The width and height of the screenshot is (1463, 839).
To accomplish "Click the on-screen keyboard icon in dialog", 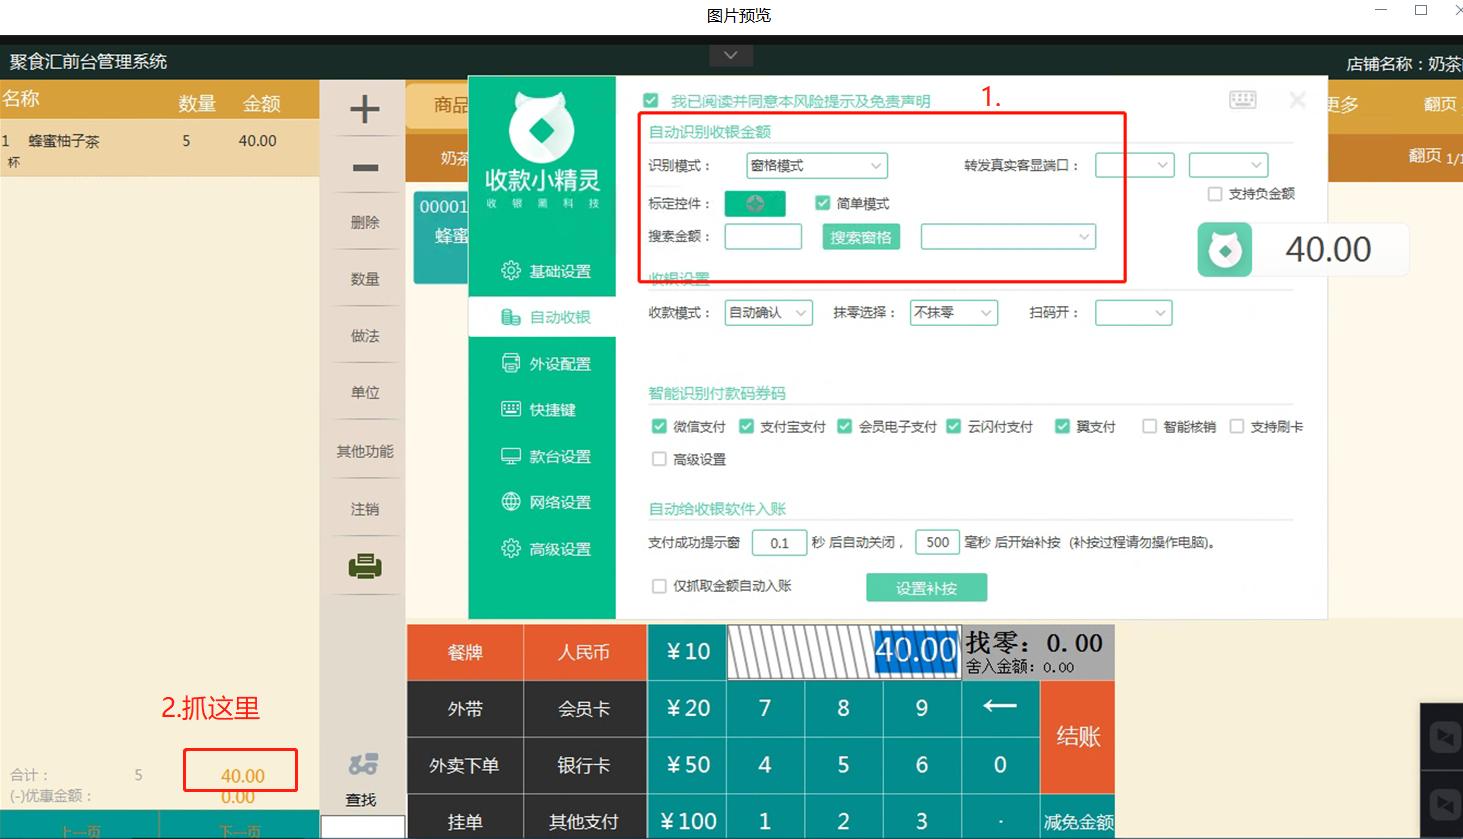I will pyautogui.click(x=1243, y=99).
